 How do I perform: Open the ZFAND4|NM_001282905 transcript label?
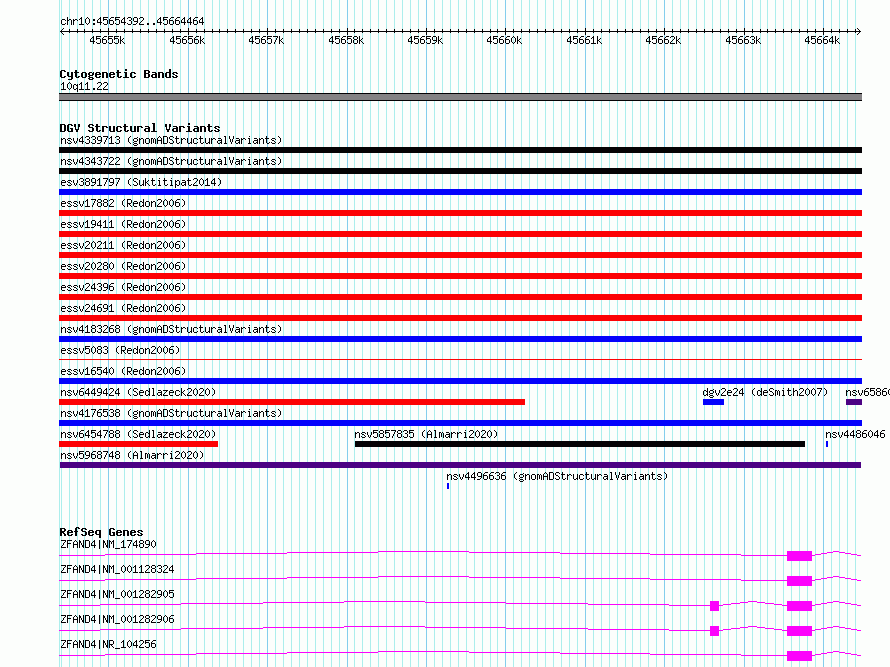click(117, 594)
